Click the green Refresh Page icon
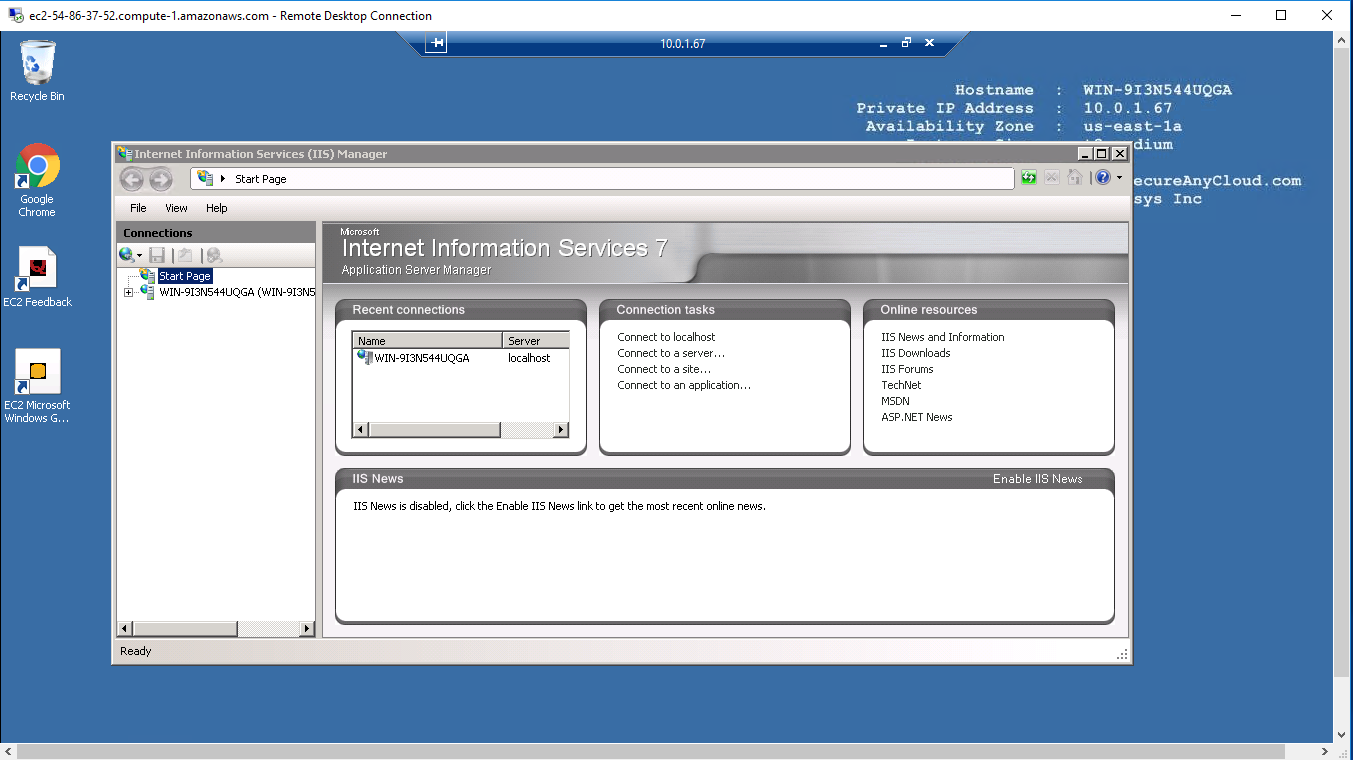 (1028, 178)
